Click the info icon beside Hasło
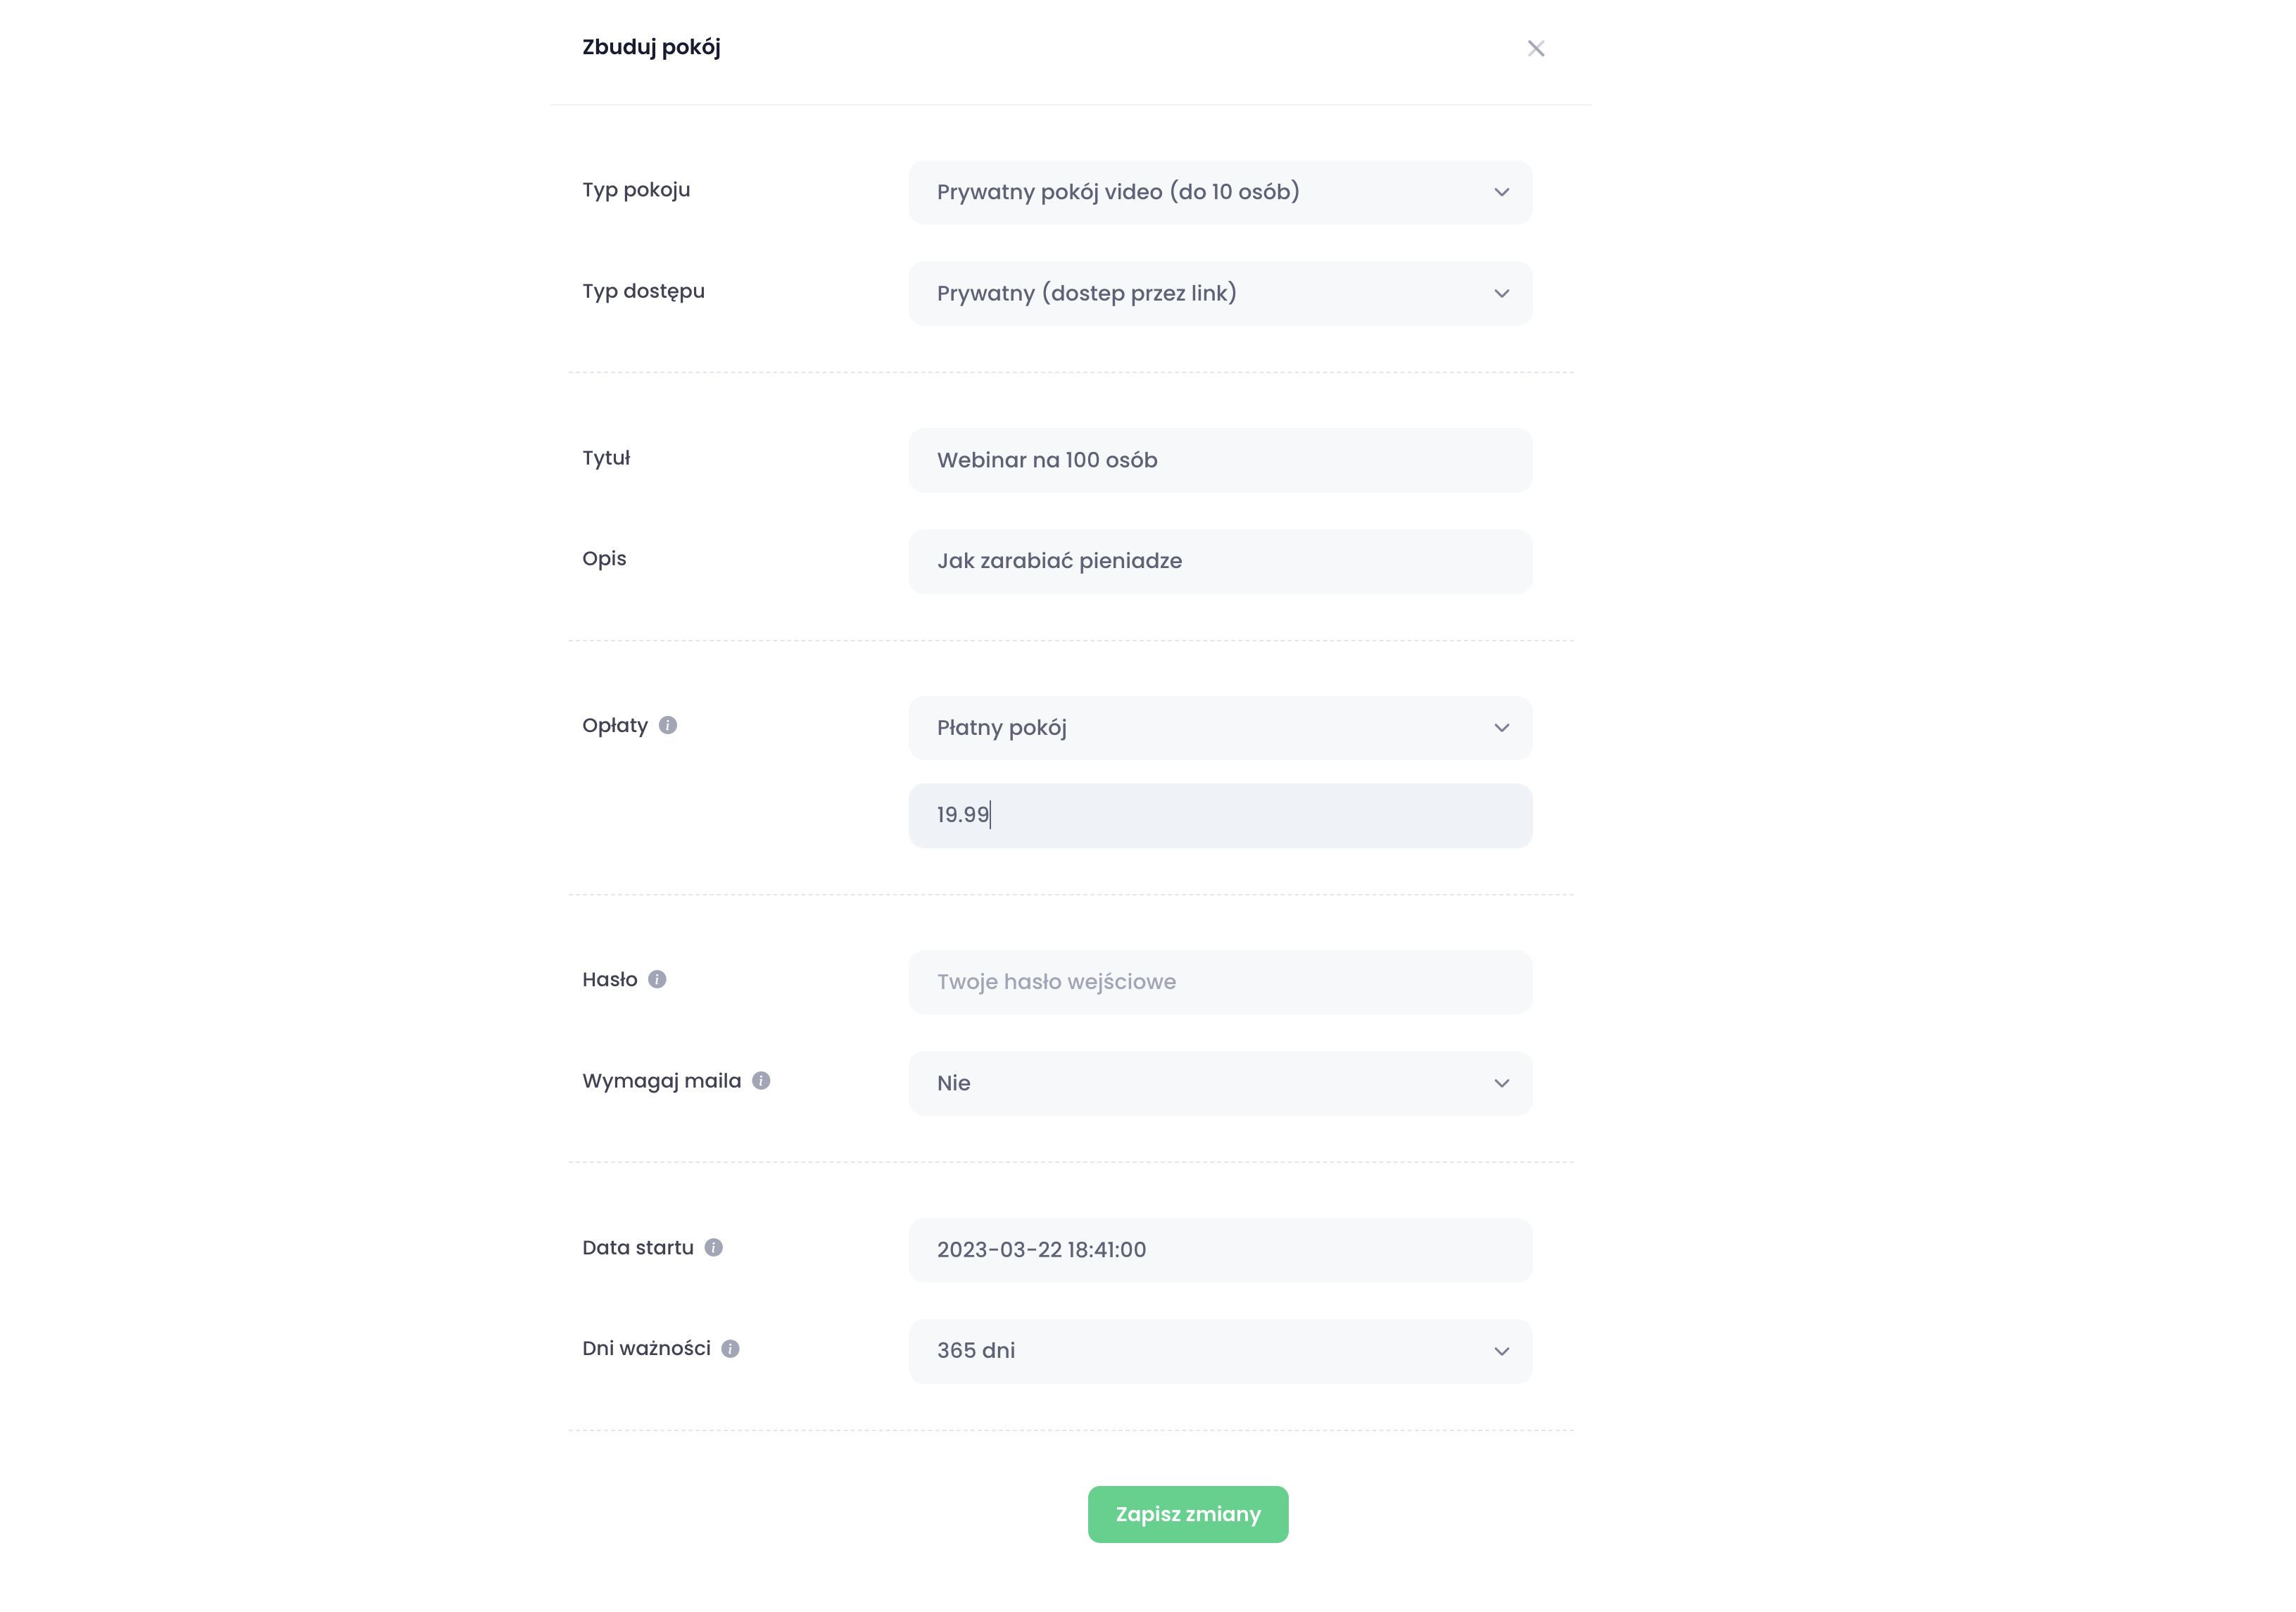The image size is (2296, 1612). (657, 979)
